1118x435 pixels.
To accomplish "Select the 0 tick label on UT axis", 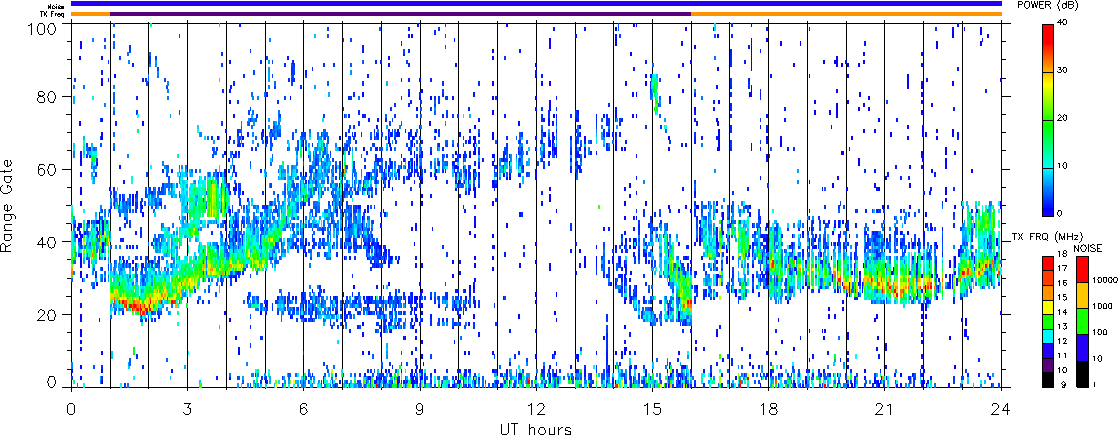I will (71, 409).
